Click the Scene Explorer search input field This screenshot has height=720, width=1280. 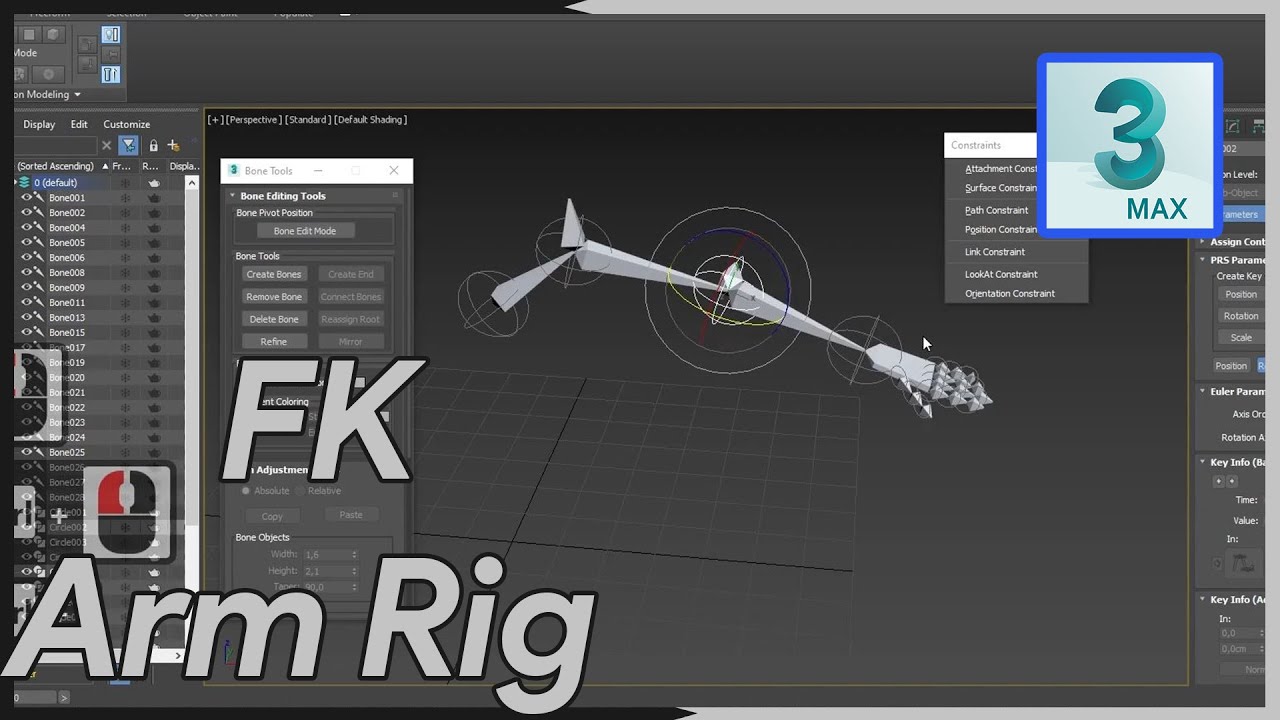pyautogui.click(x=55, y=146)
